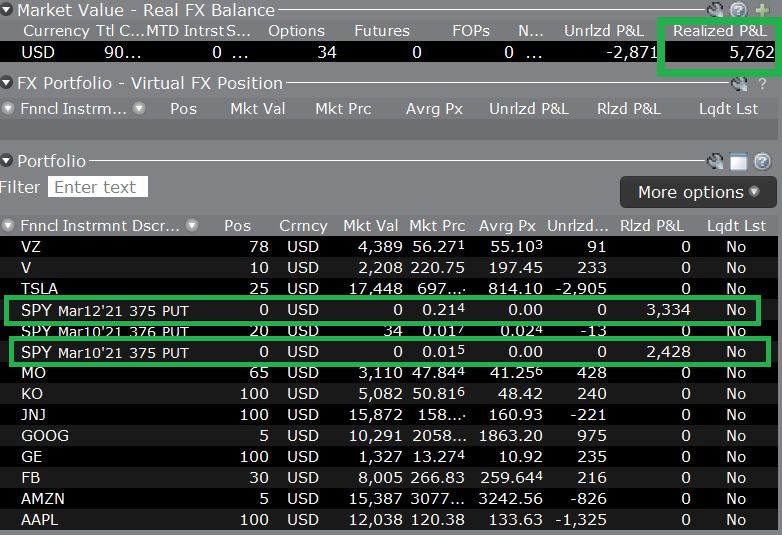The image size is (782, 535).
Task: Click Futures column header in Market Value
Action: [x=382, y=31]
